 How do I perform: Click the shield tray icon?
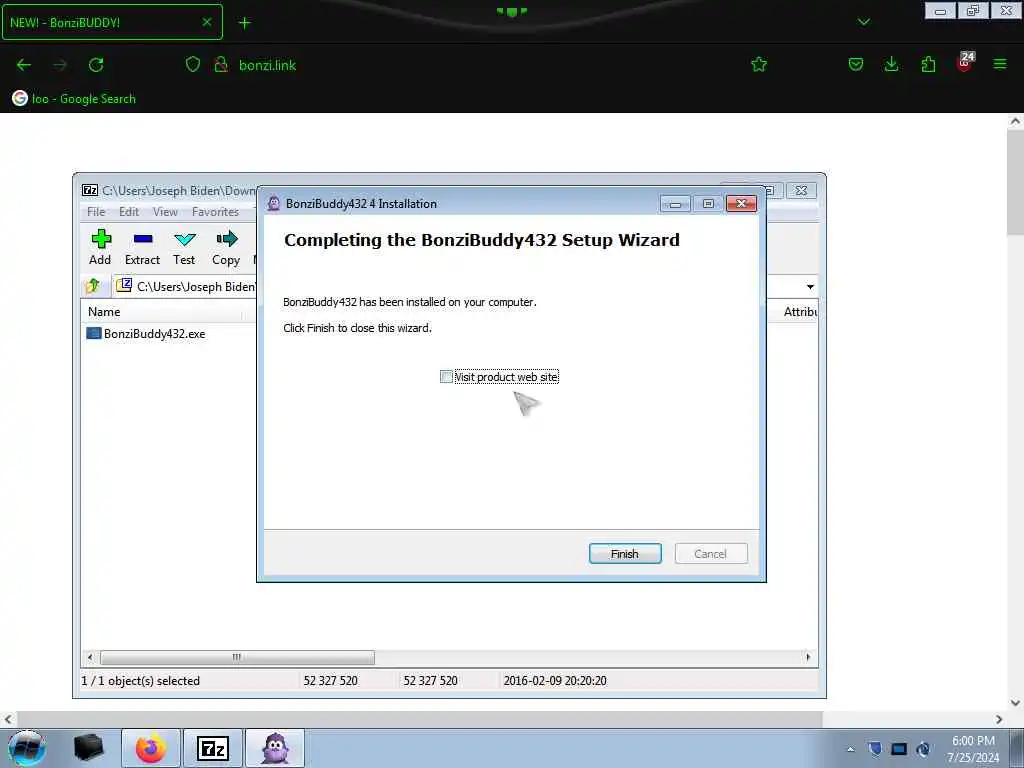pyautogui.click(x=875, y=749)
